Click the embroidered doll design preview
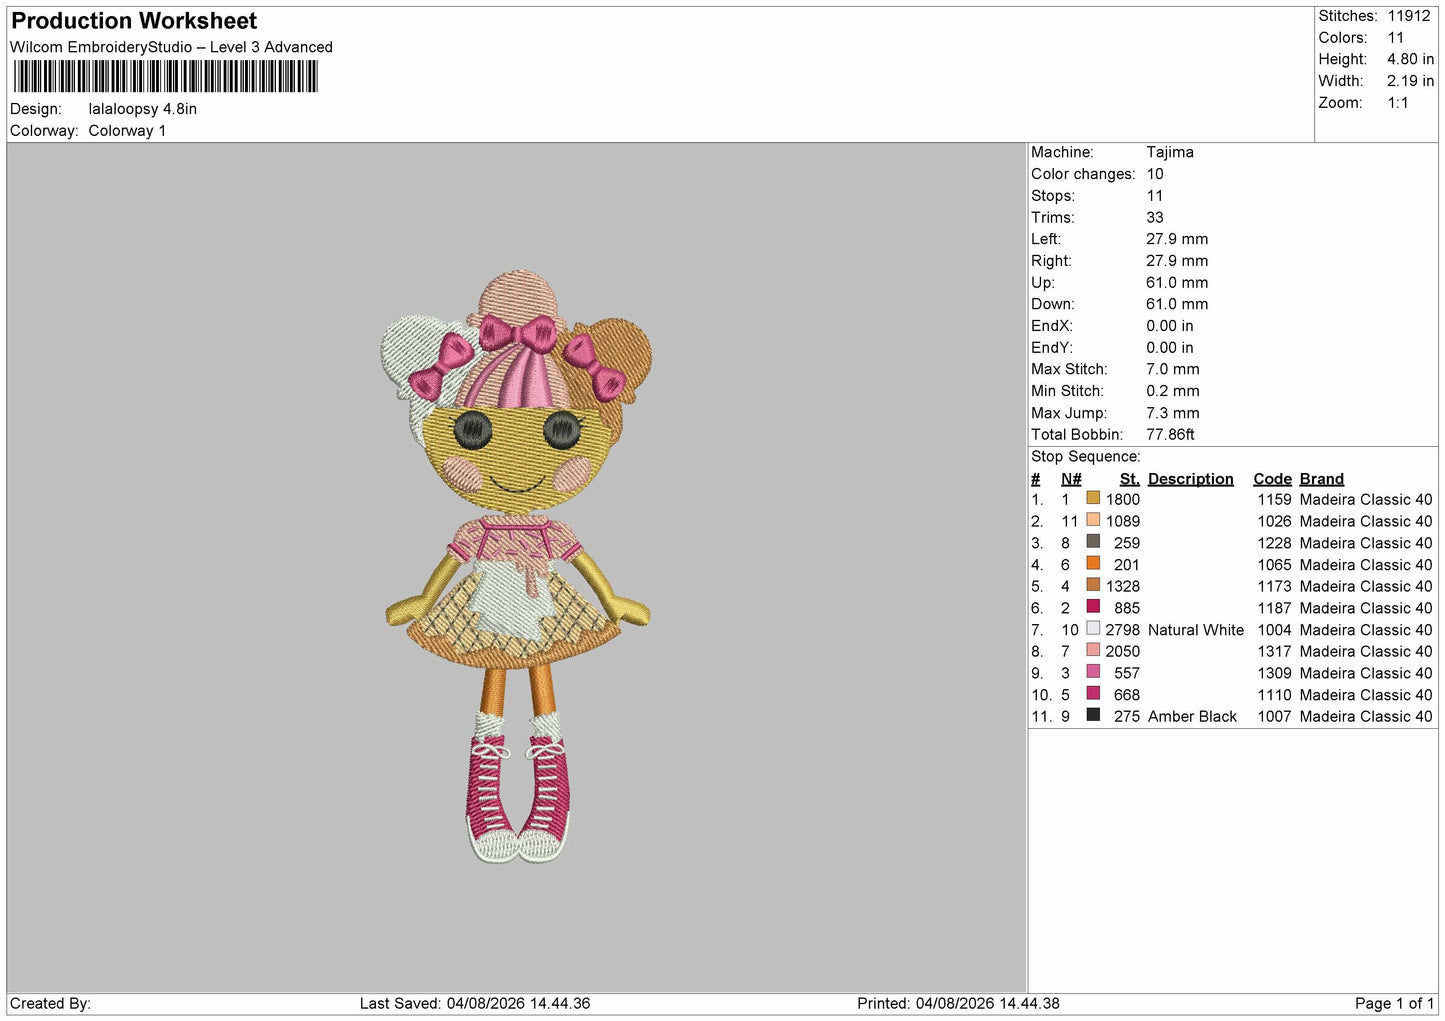Screen dimensions: 1445x1021 (x=517, y=566)
